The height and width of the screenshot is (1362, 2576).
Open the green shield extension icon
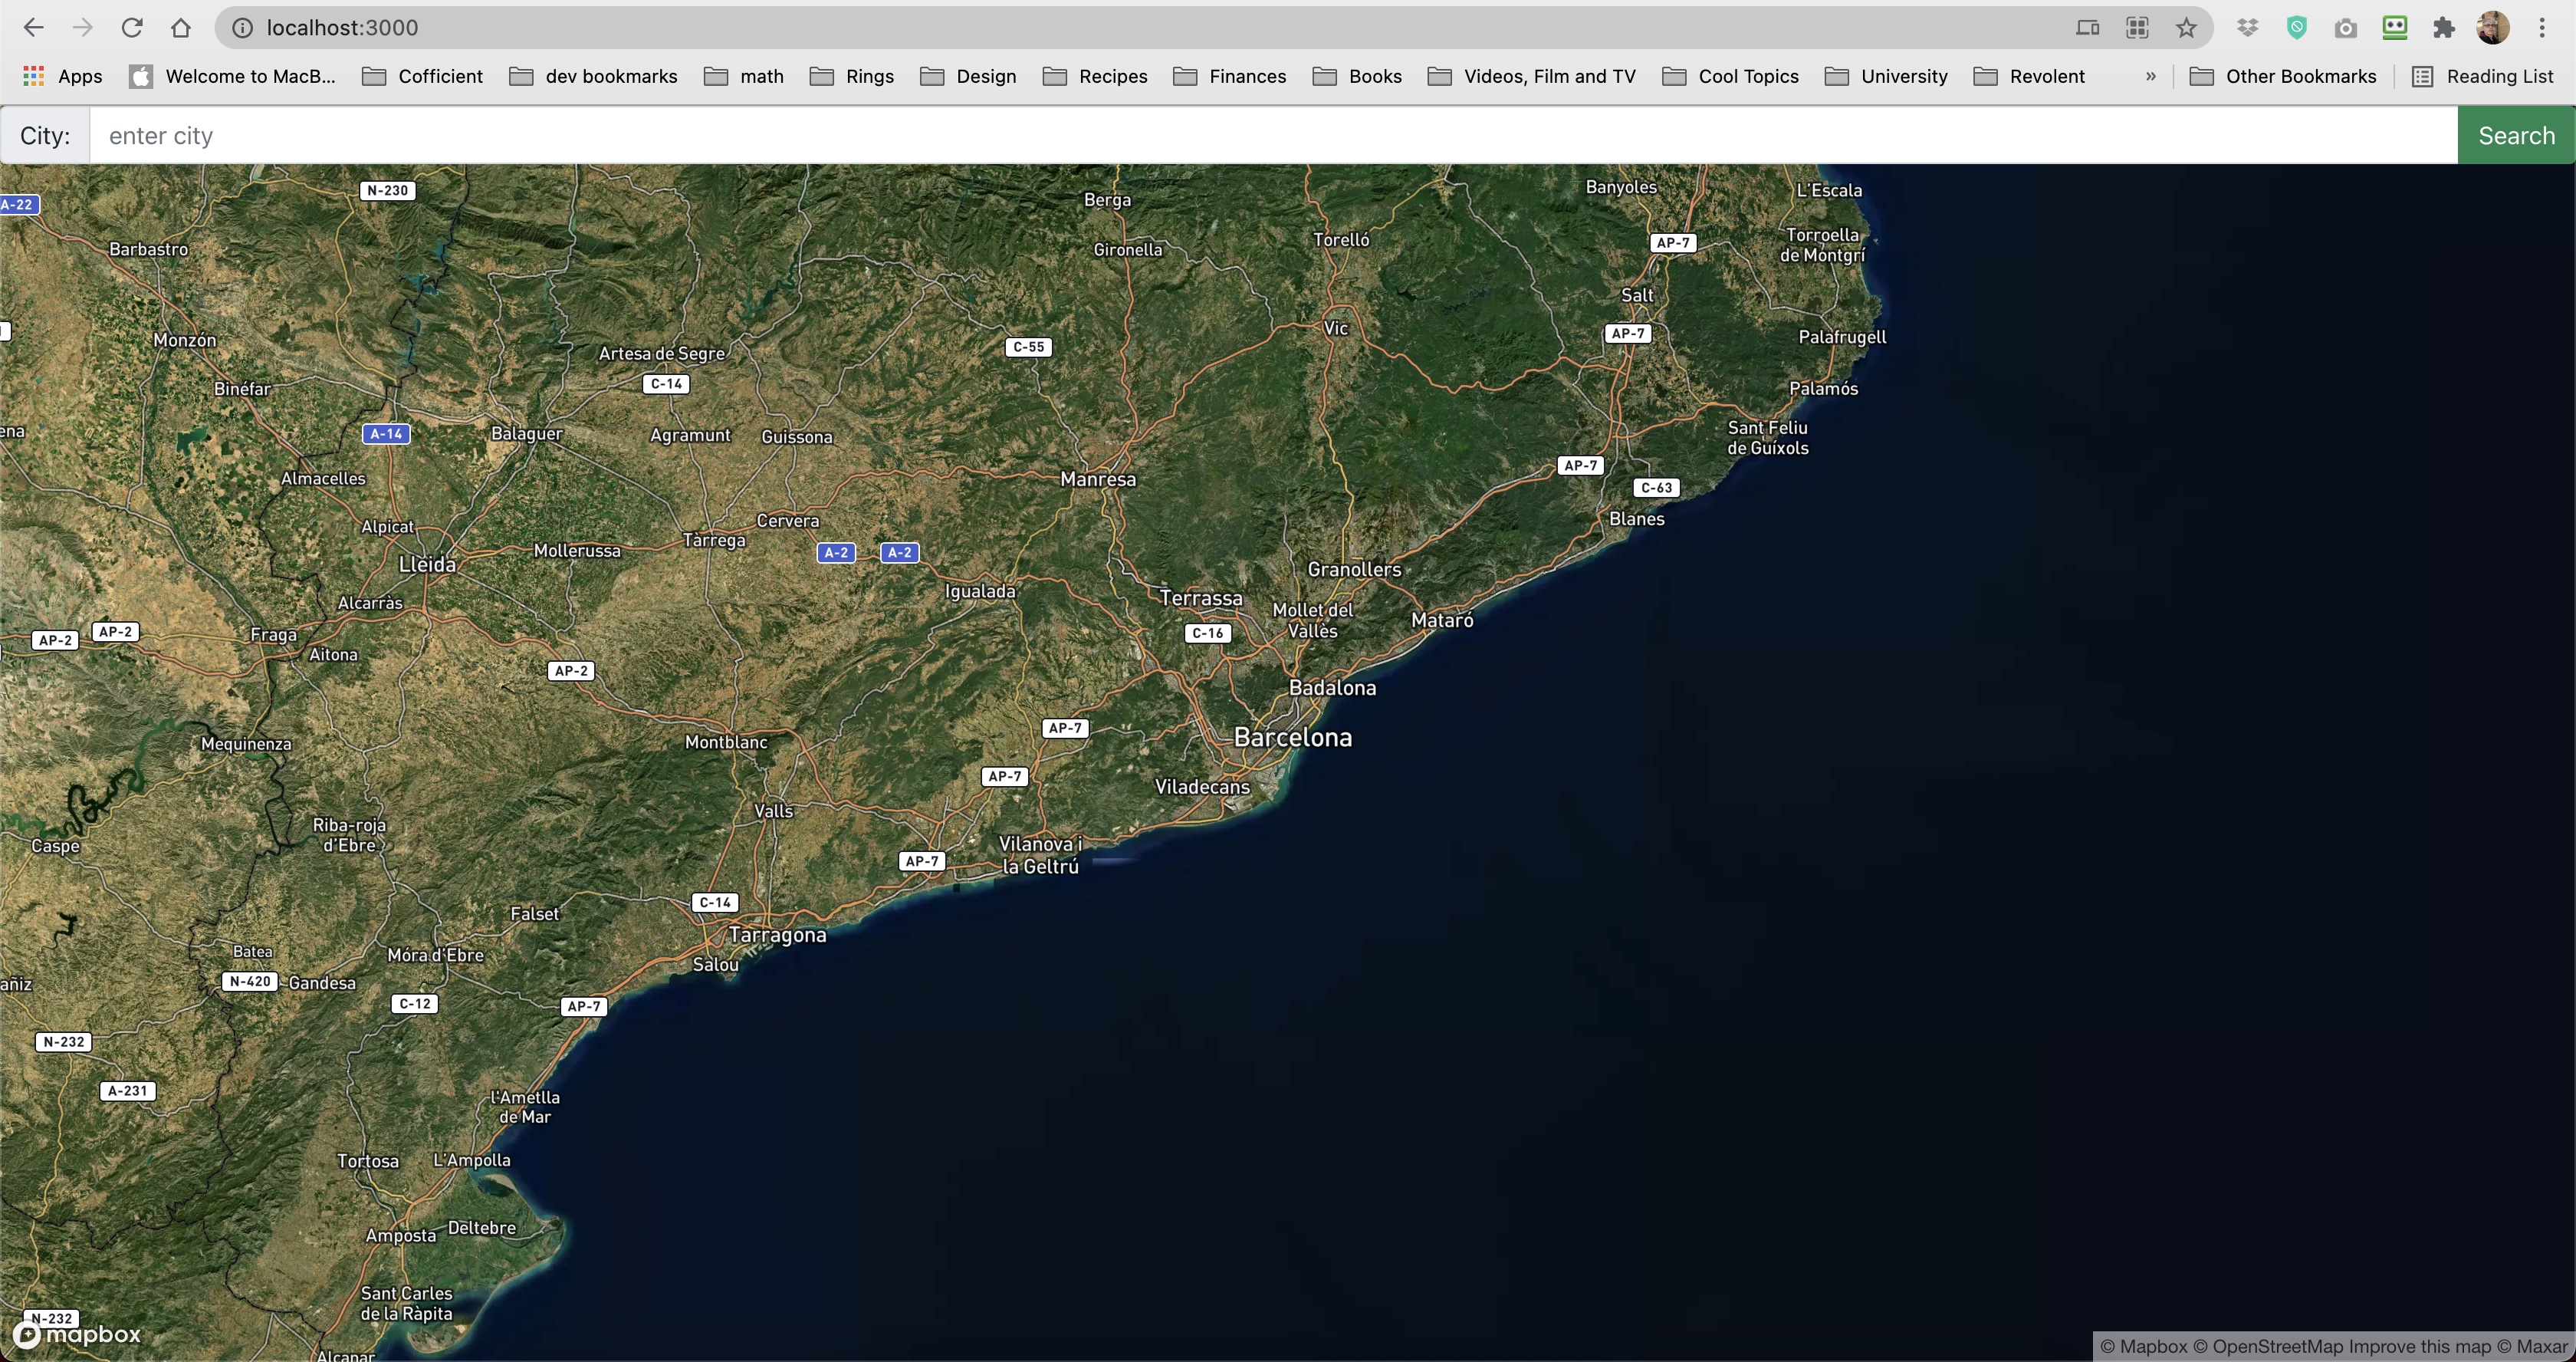click(2297, 28)
